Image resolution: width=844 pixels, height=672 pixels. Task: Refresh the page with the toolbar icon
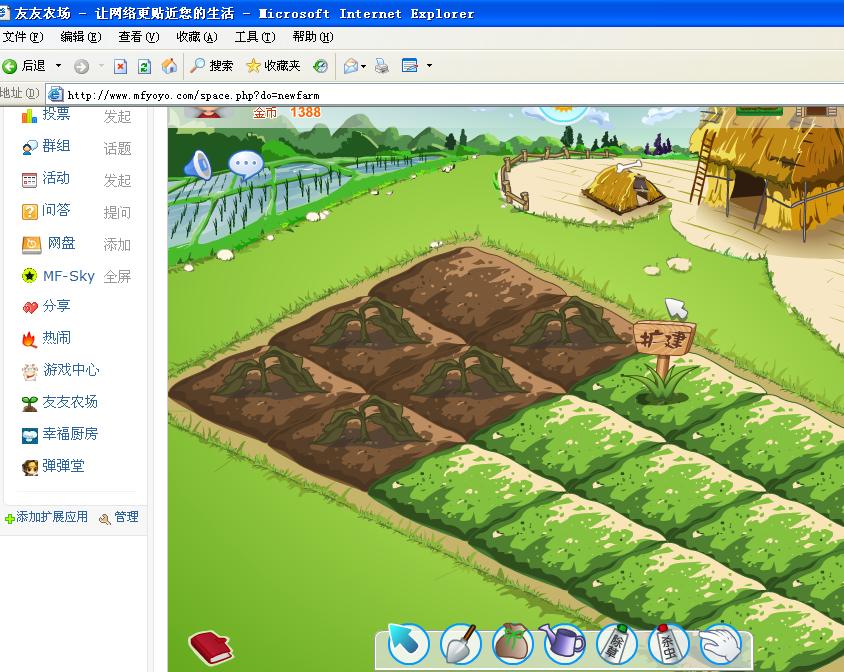(144, 66)
